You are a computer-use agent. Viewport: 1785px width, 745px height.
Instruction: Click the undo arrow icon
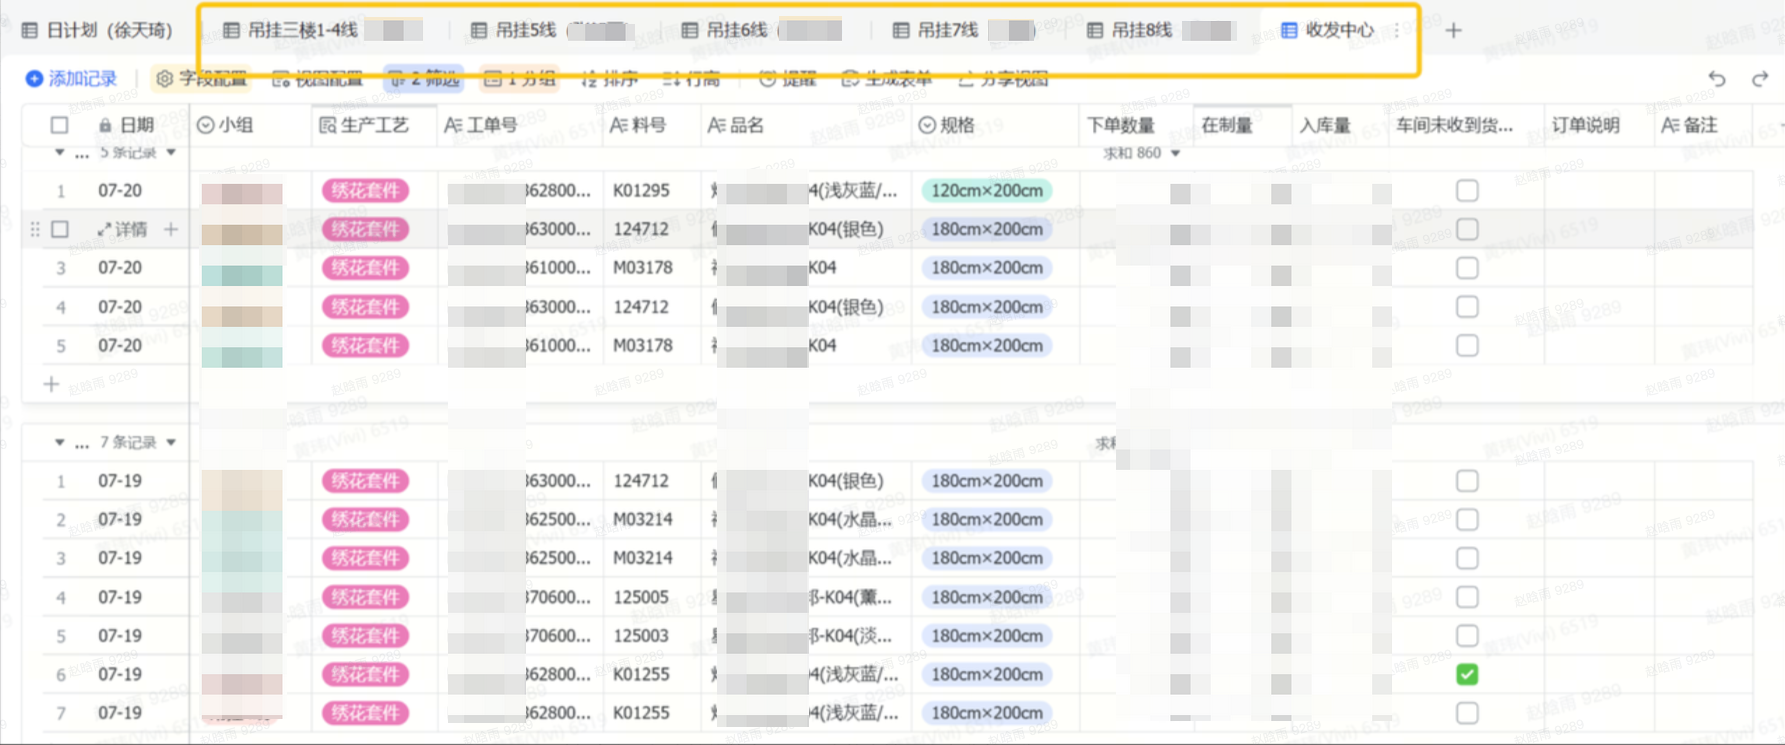click(x=1717, y=78)
